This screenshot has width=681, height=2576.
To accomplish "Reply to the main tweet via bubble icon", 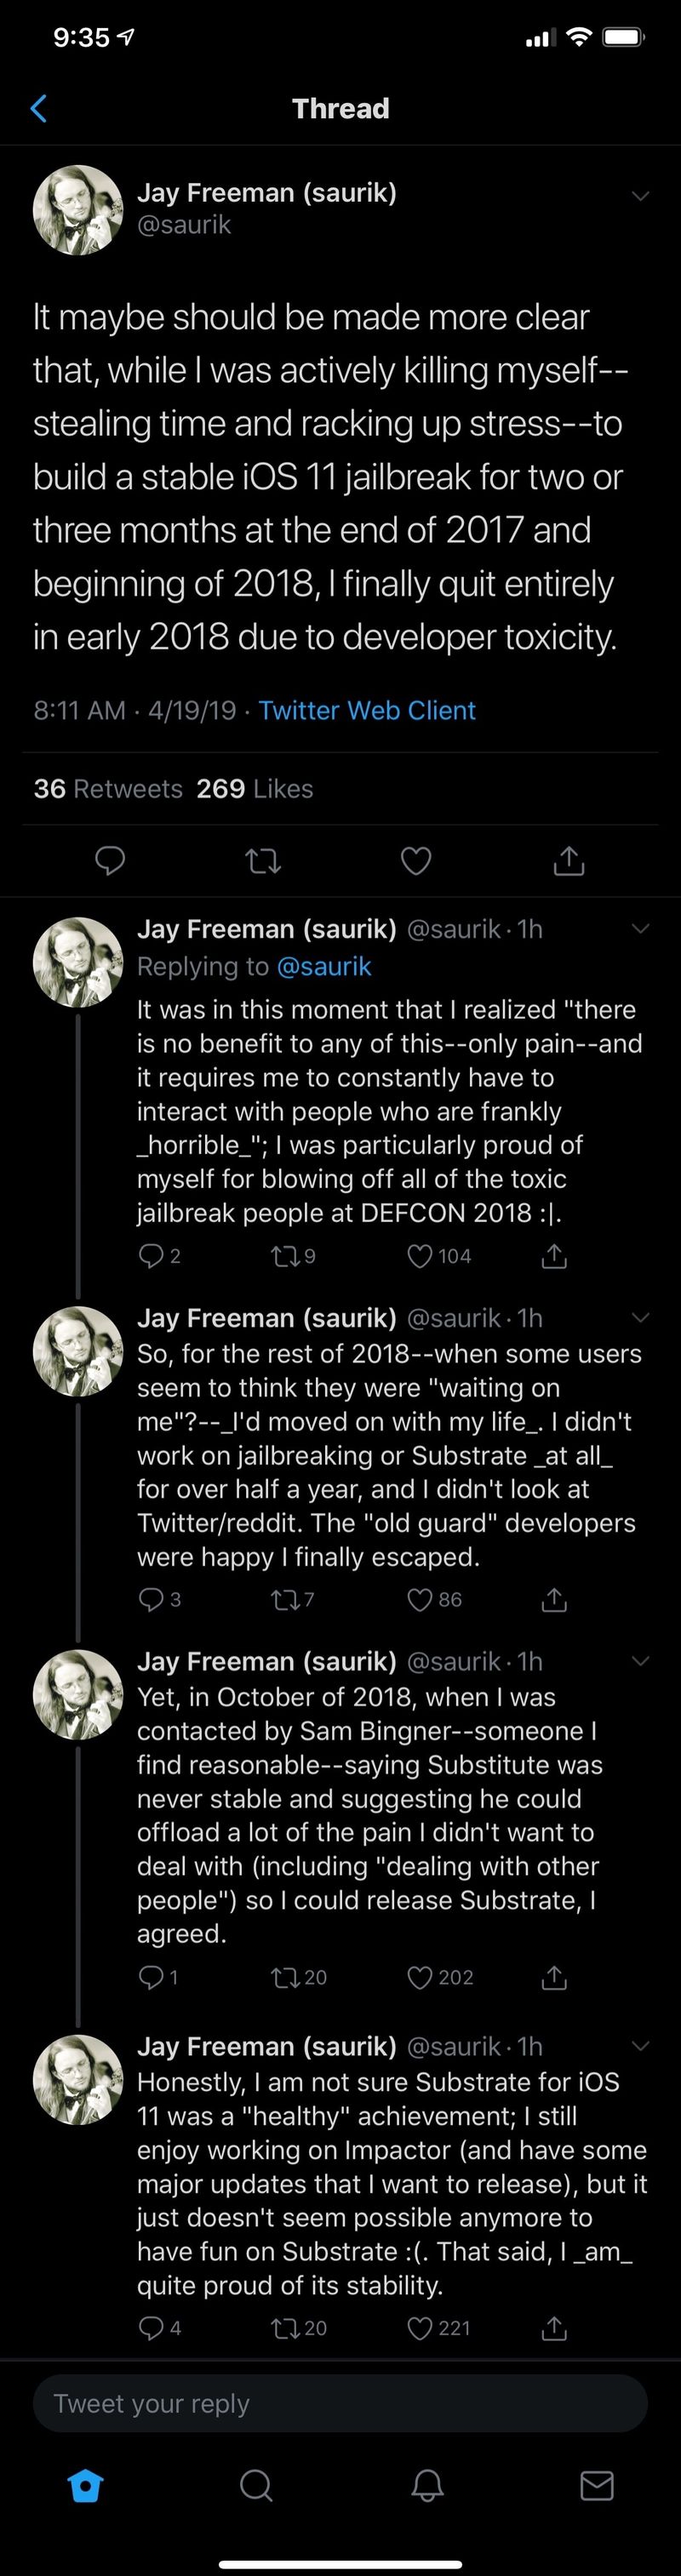I will pyautogui.click(x=110, y=860).
